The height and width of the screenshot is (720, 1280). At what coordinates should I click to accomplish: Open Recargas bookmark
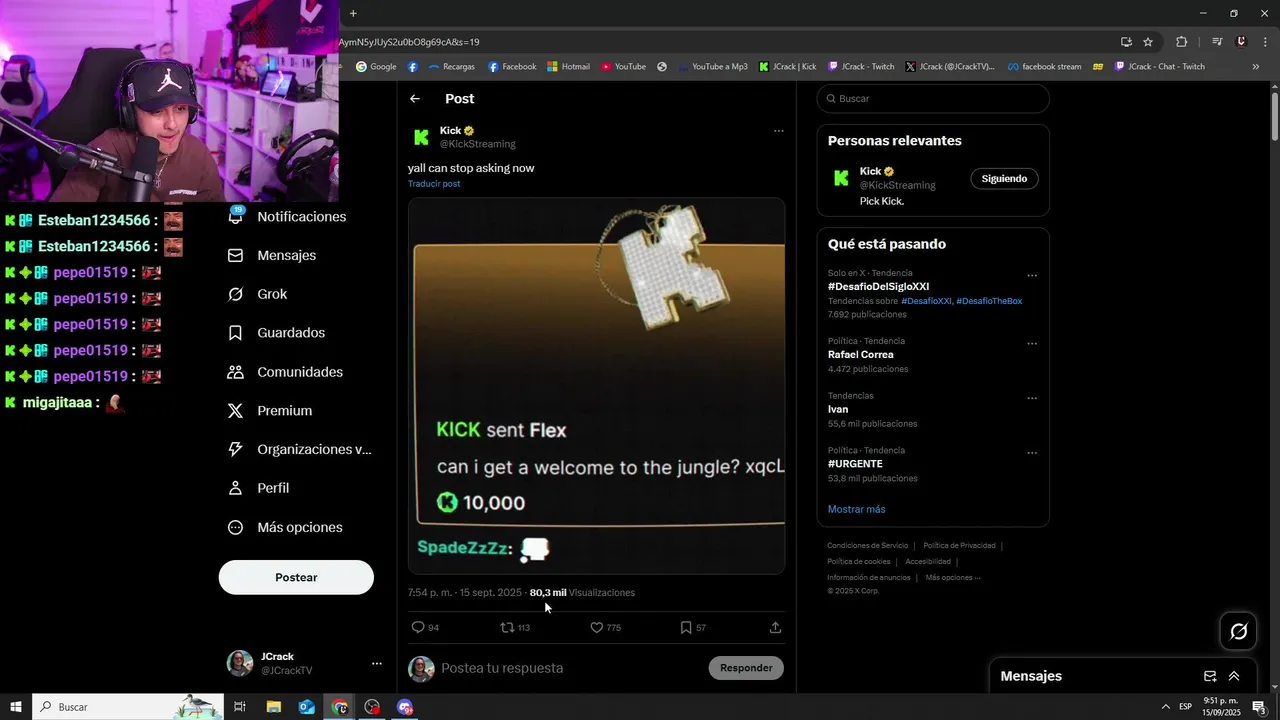click(x=451, y=67)
